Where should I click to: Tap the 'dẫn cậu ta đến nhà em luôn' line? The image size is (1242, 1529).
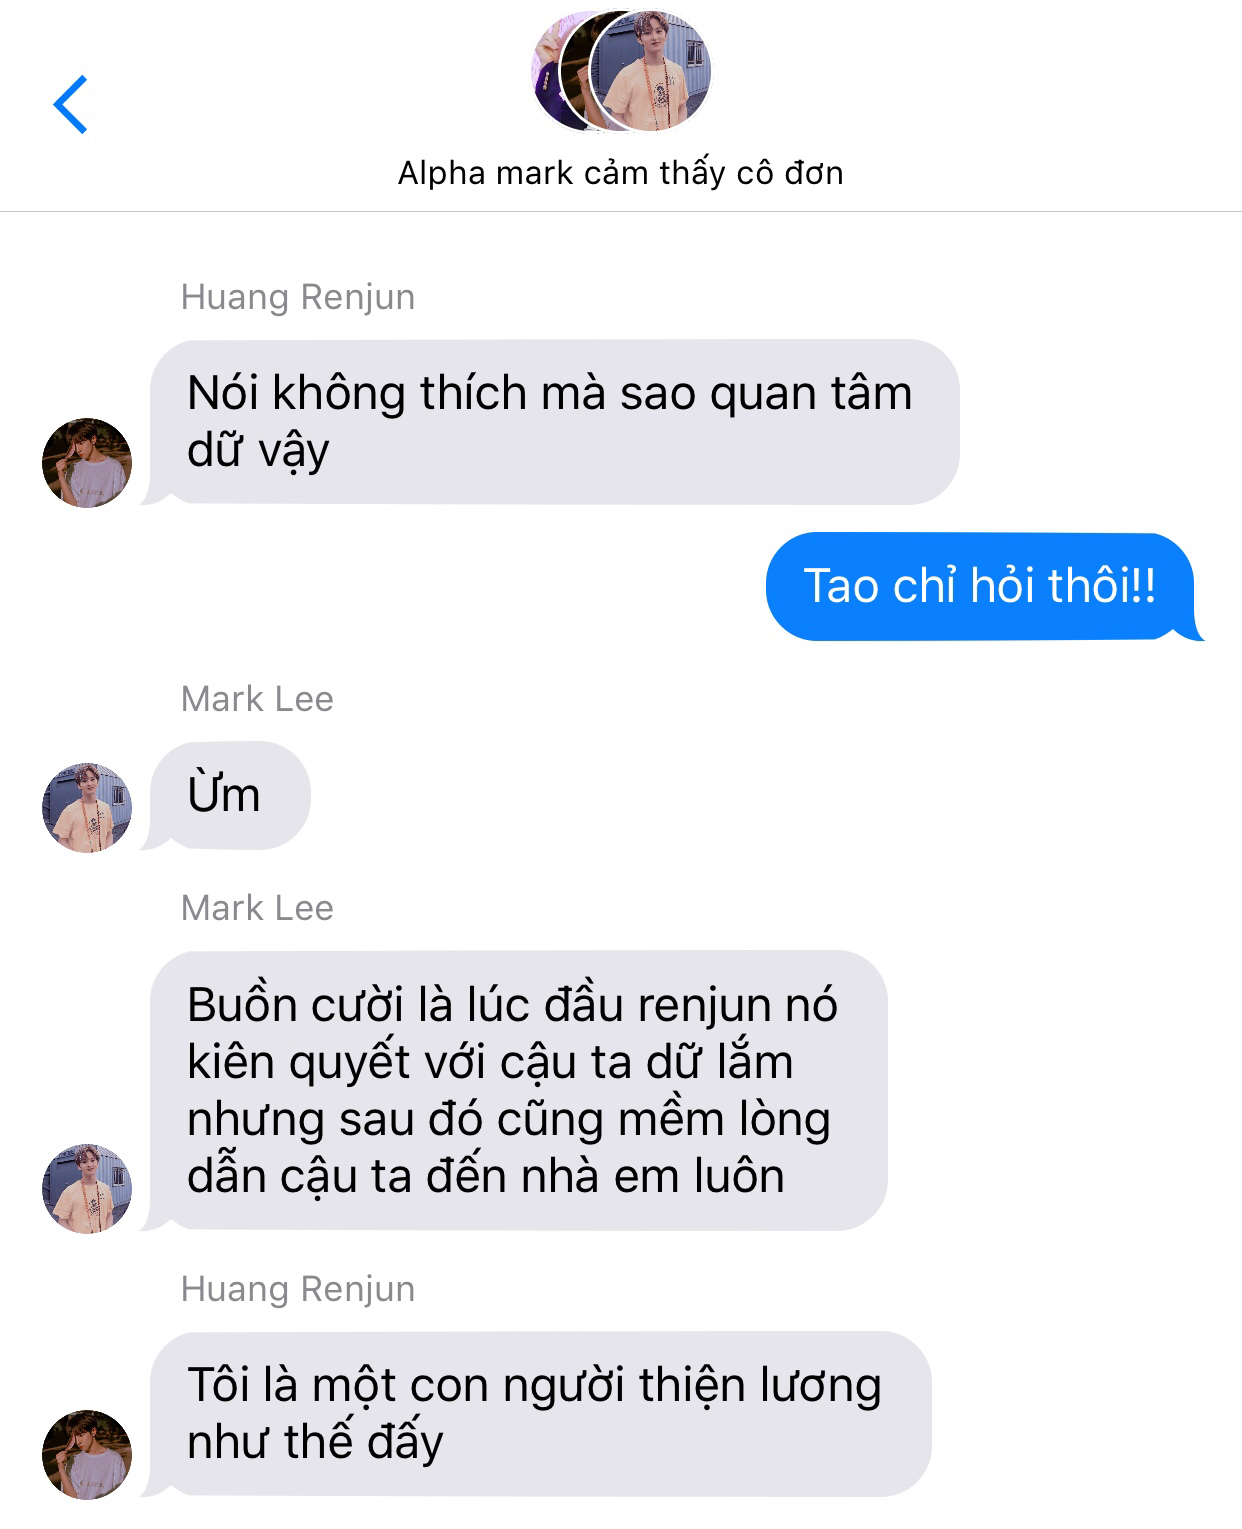[x=486, y=1176]
